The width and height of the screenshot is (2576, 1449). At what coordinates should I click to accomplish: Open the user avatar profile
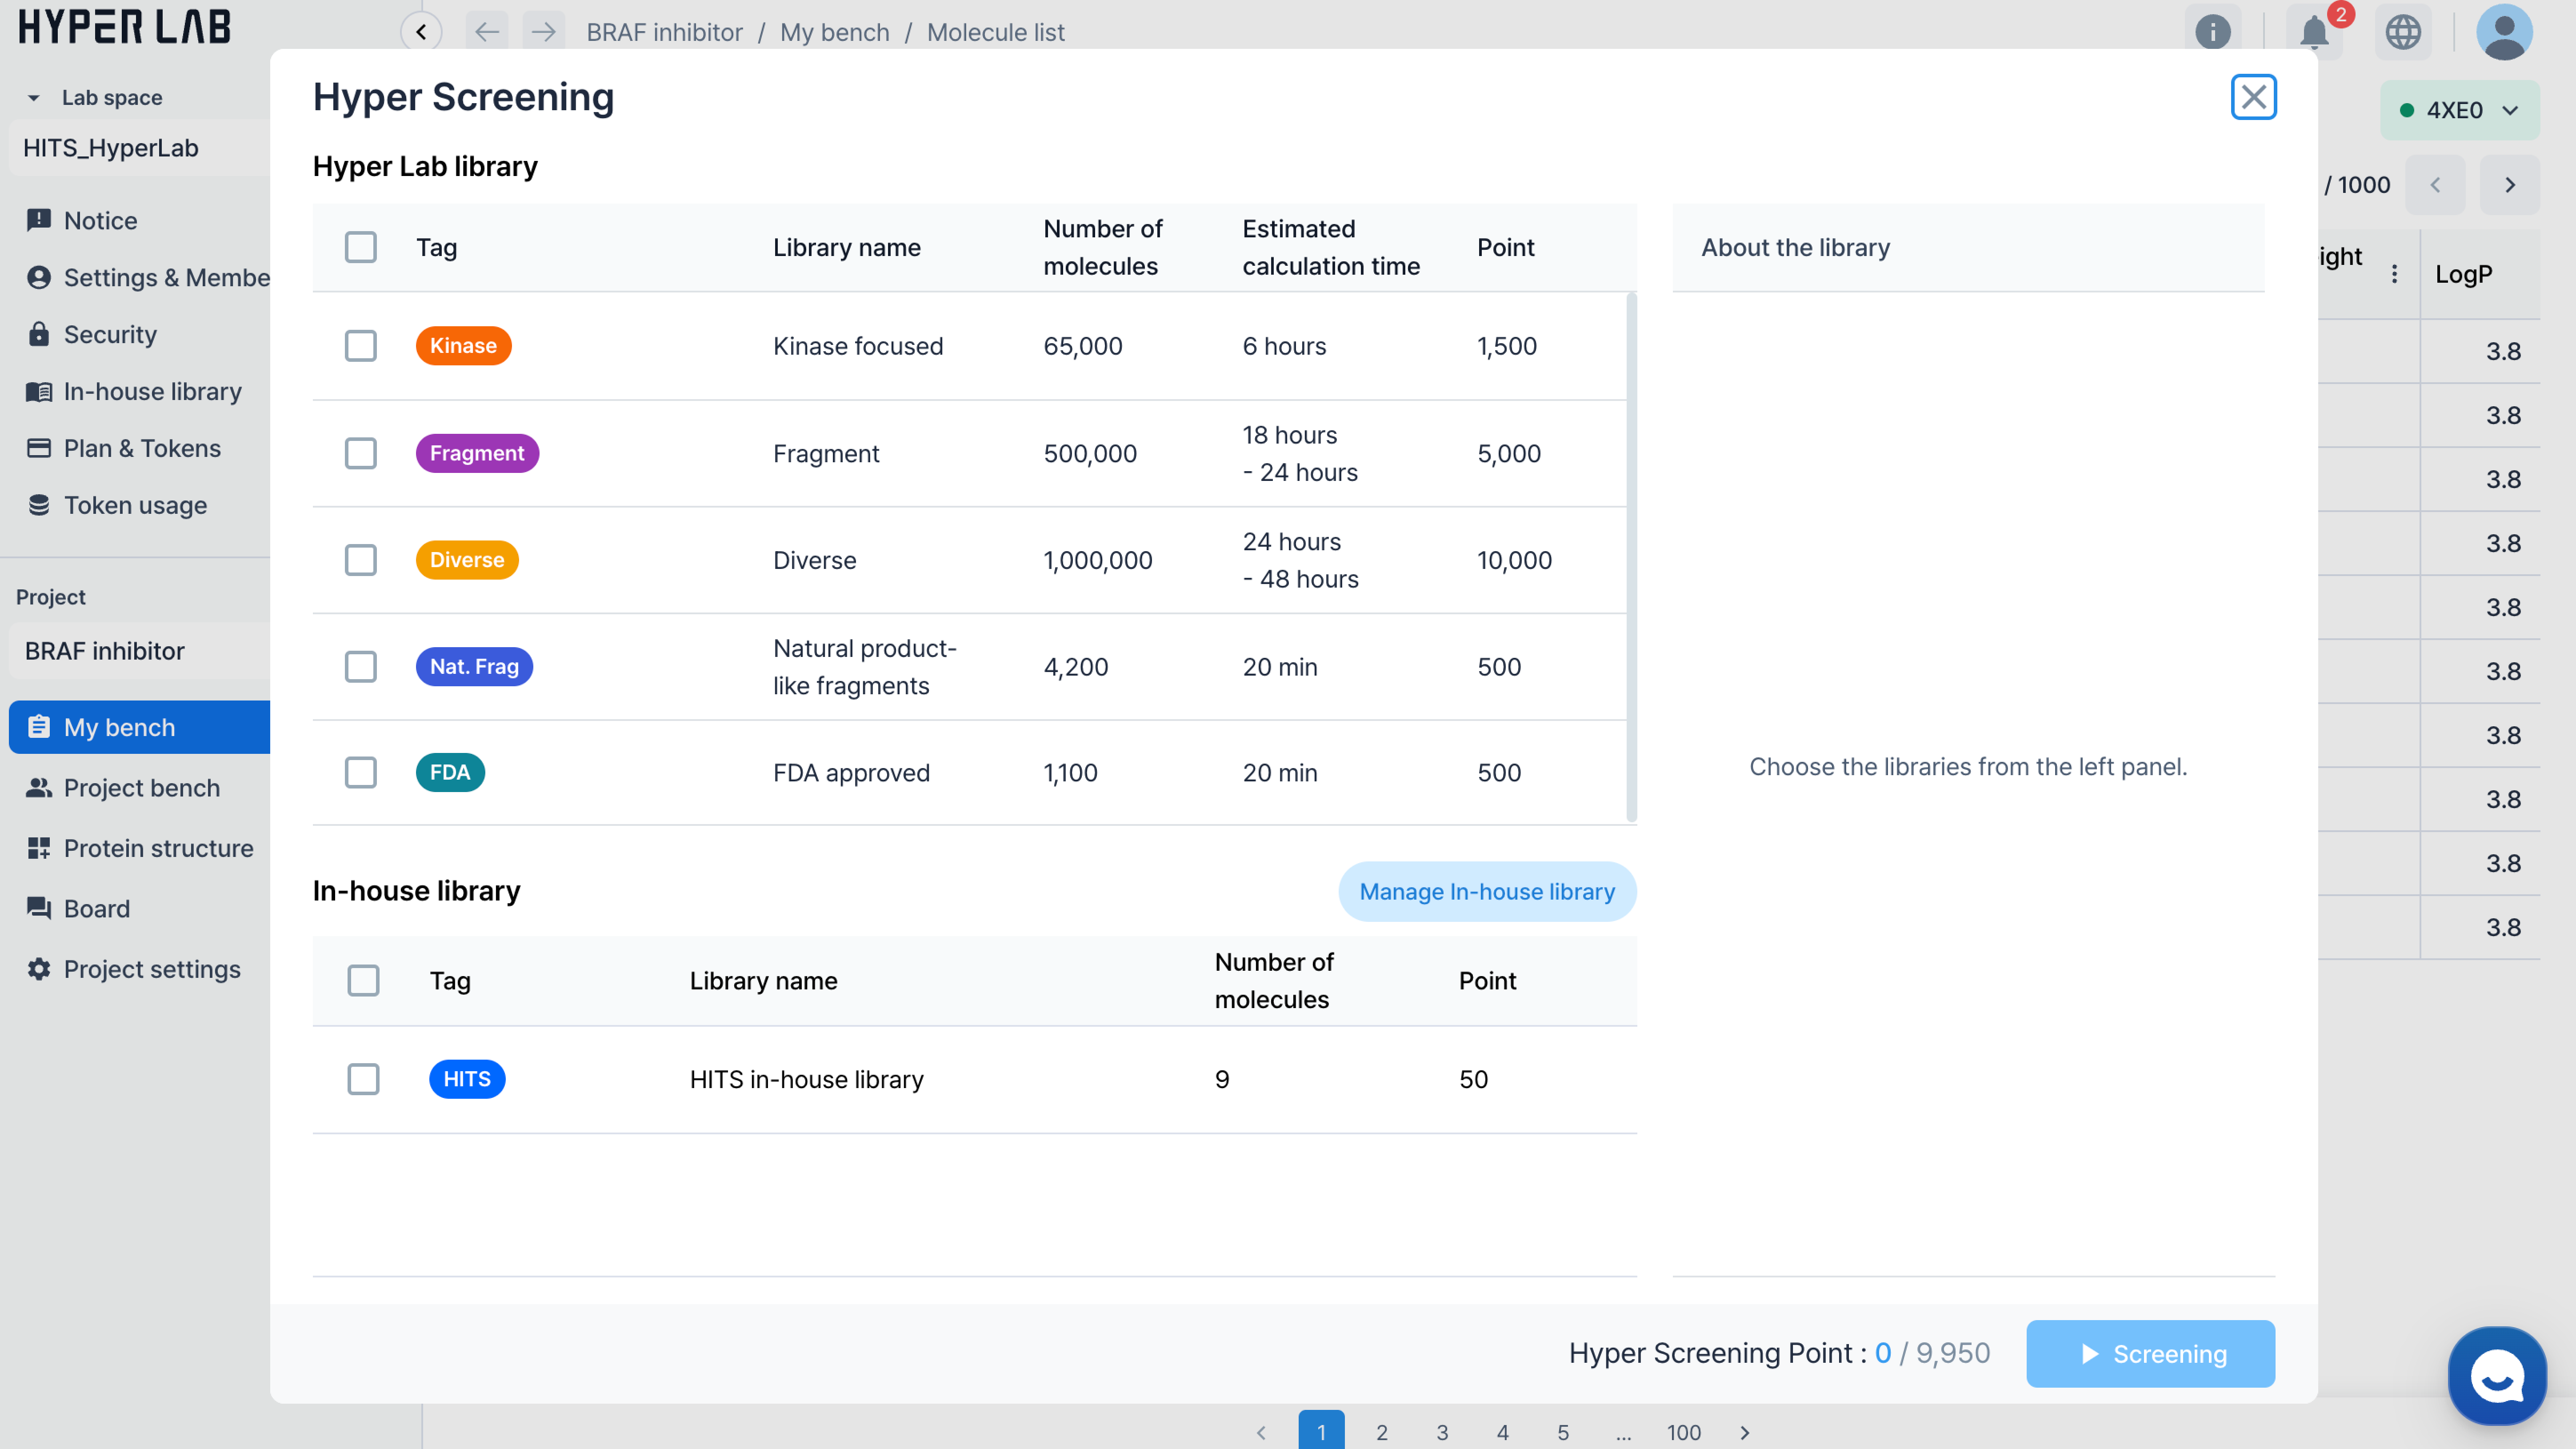2503,32
